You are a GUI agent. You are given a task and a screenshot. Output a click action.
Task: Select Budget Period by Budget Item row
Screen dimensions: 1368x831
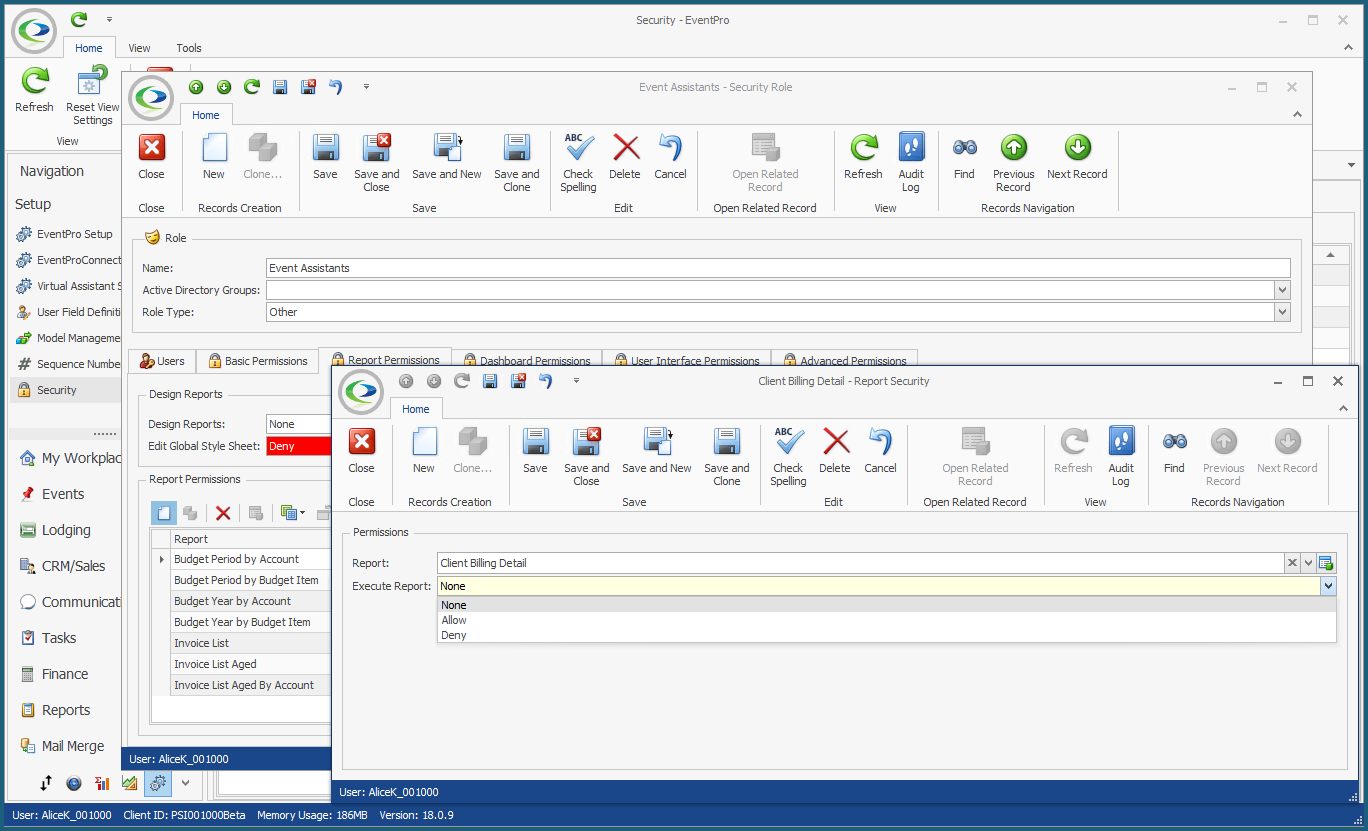point(251,580)
